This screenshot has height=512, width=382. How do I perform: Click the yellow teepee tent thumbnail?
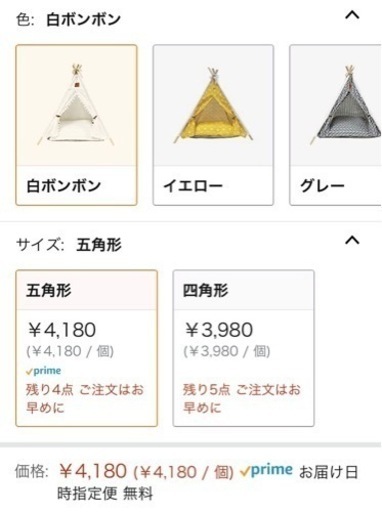pos(213,105)
